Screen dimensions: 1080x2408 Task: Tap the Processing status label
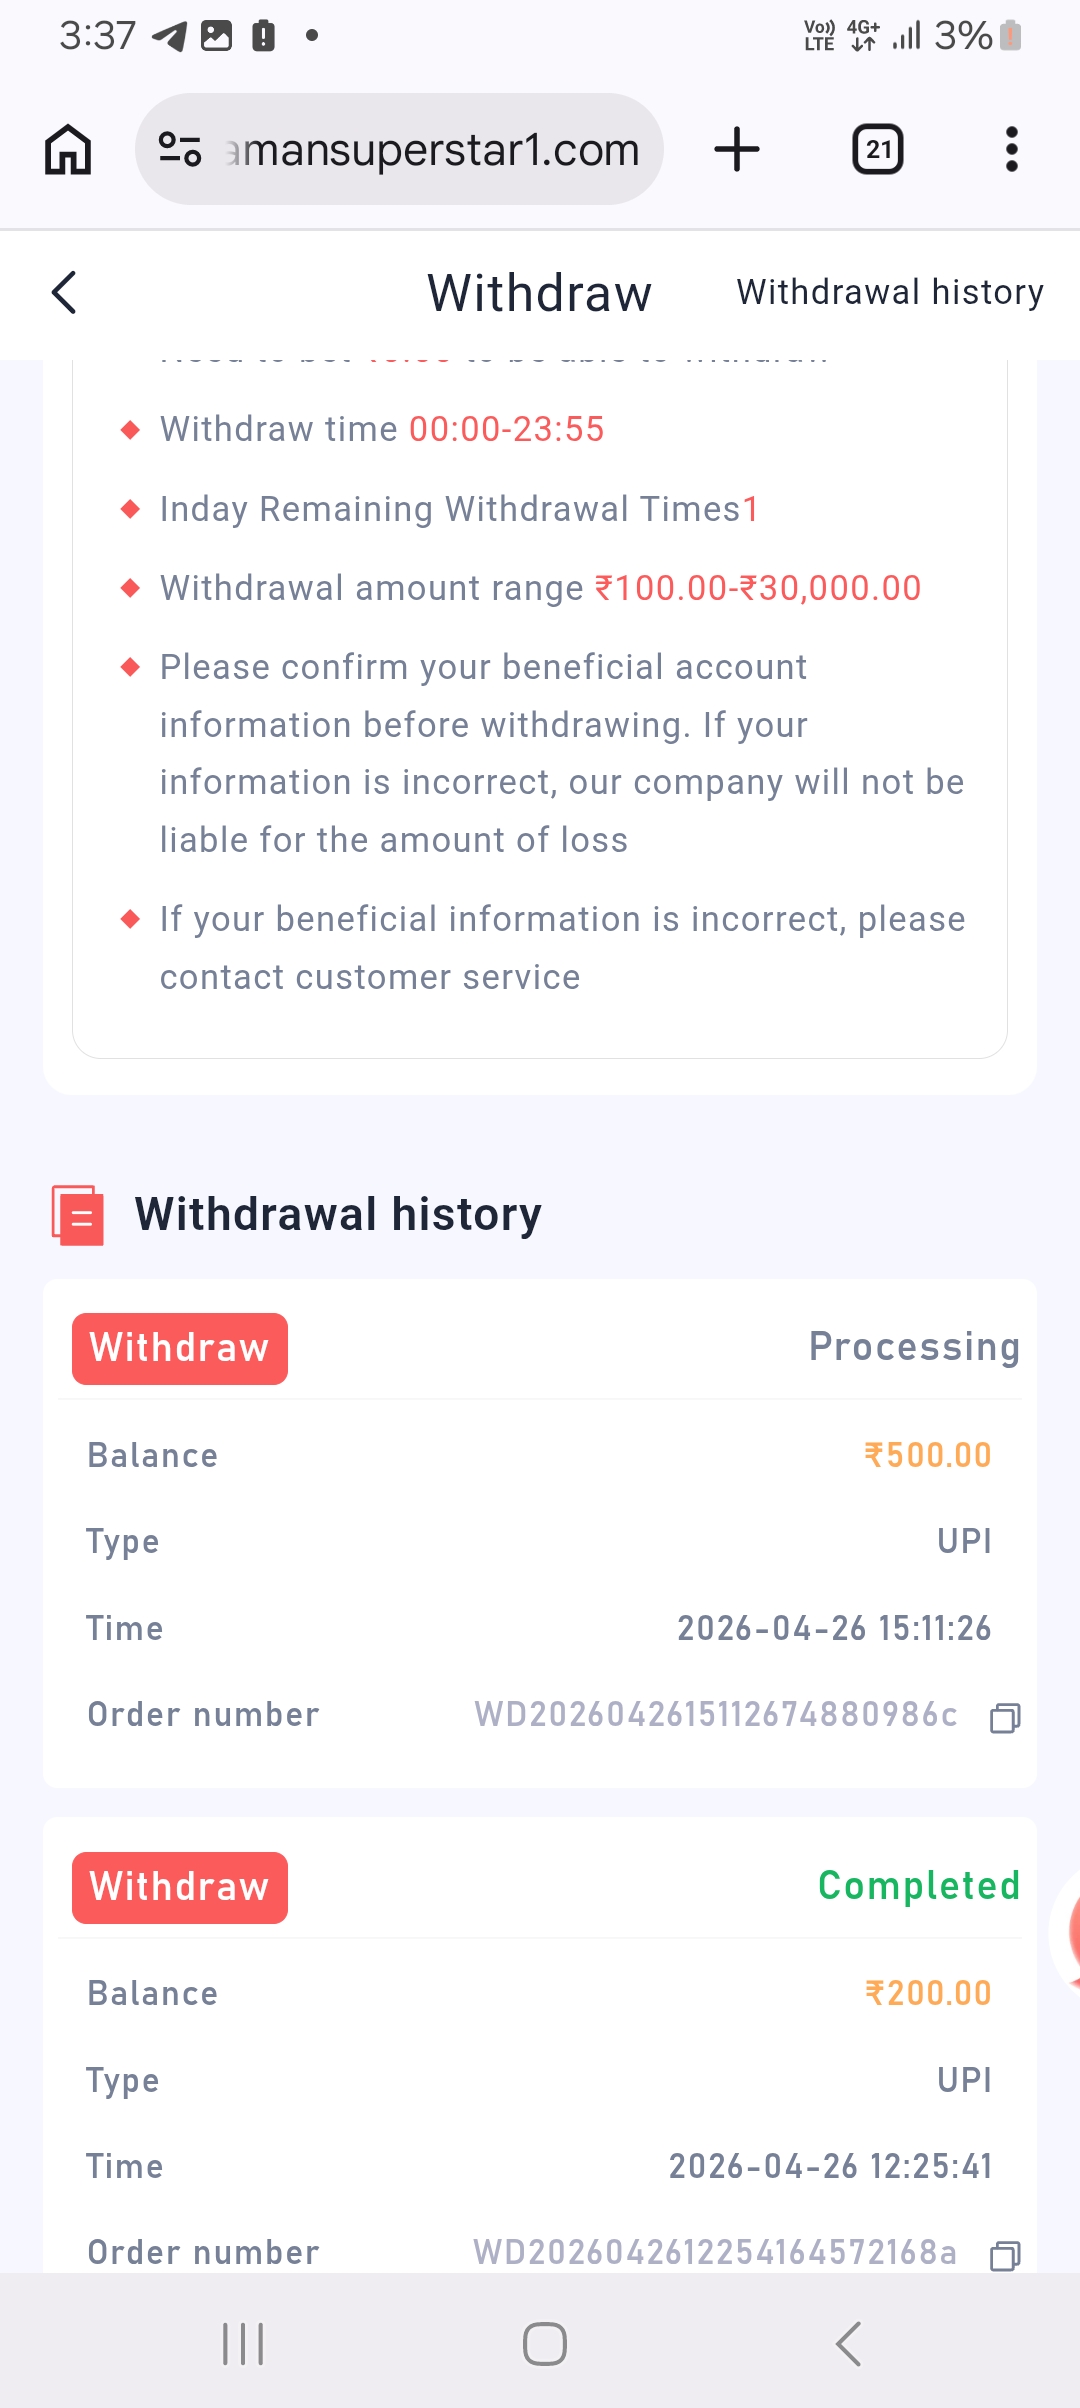point(914,1347)
